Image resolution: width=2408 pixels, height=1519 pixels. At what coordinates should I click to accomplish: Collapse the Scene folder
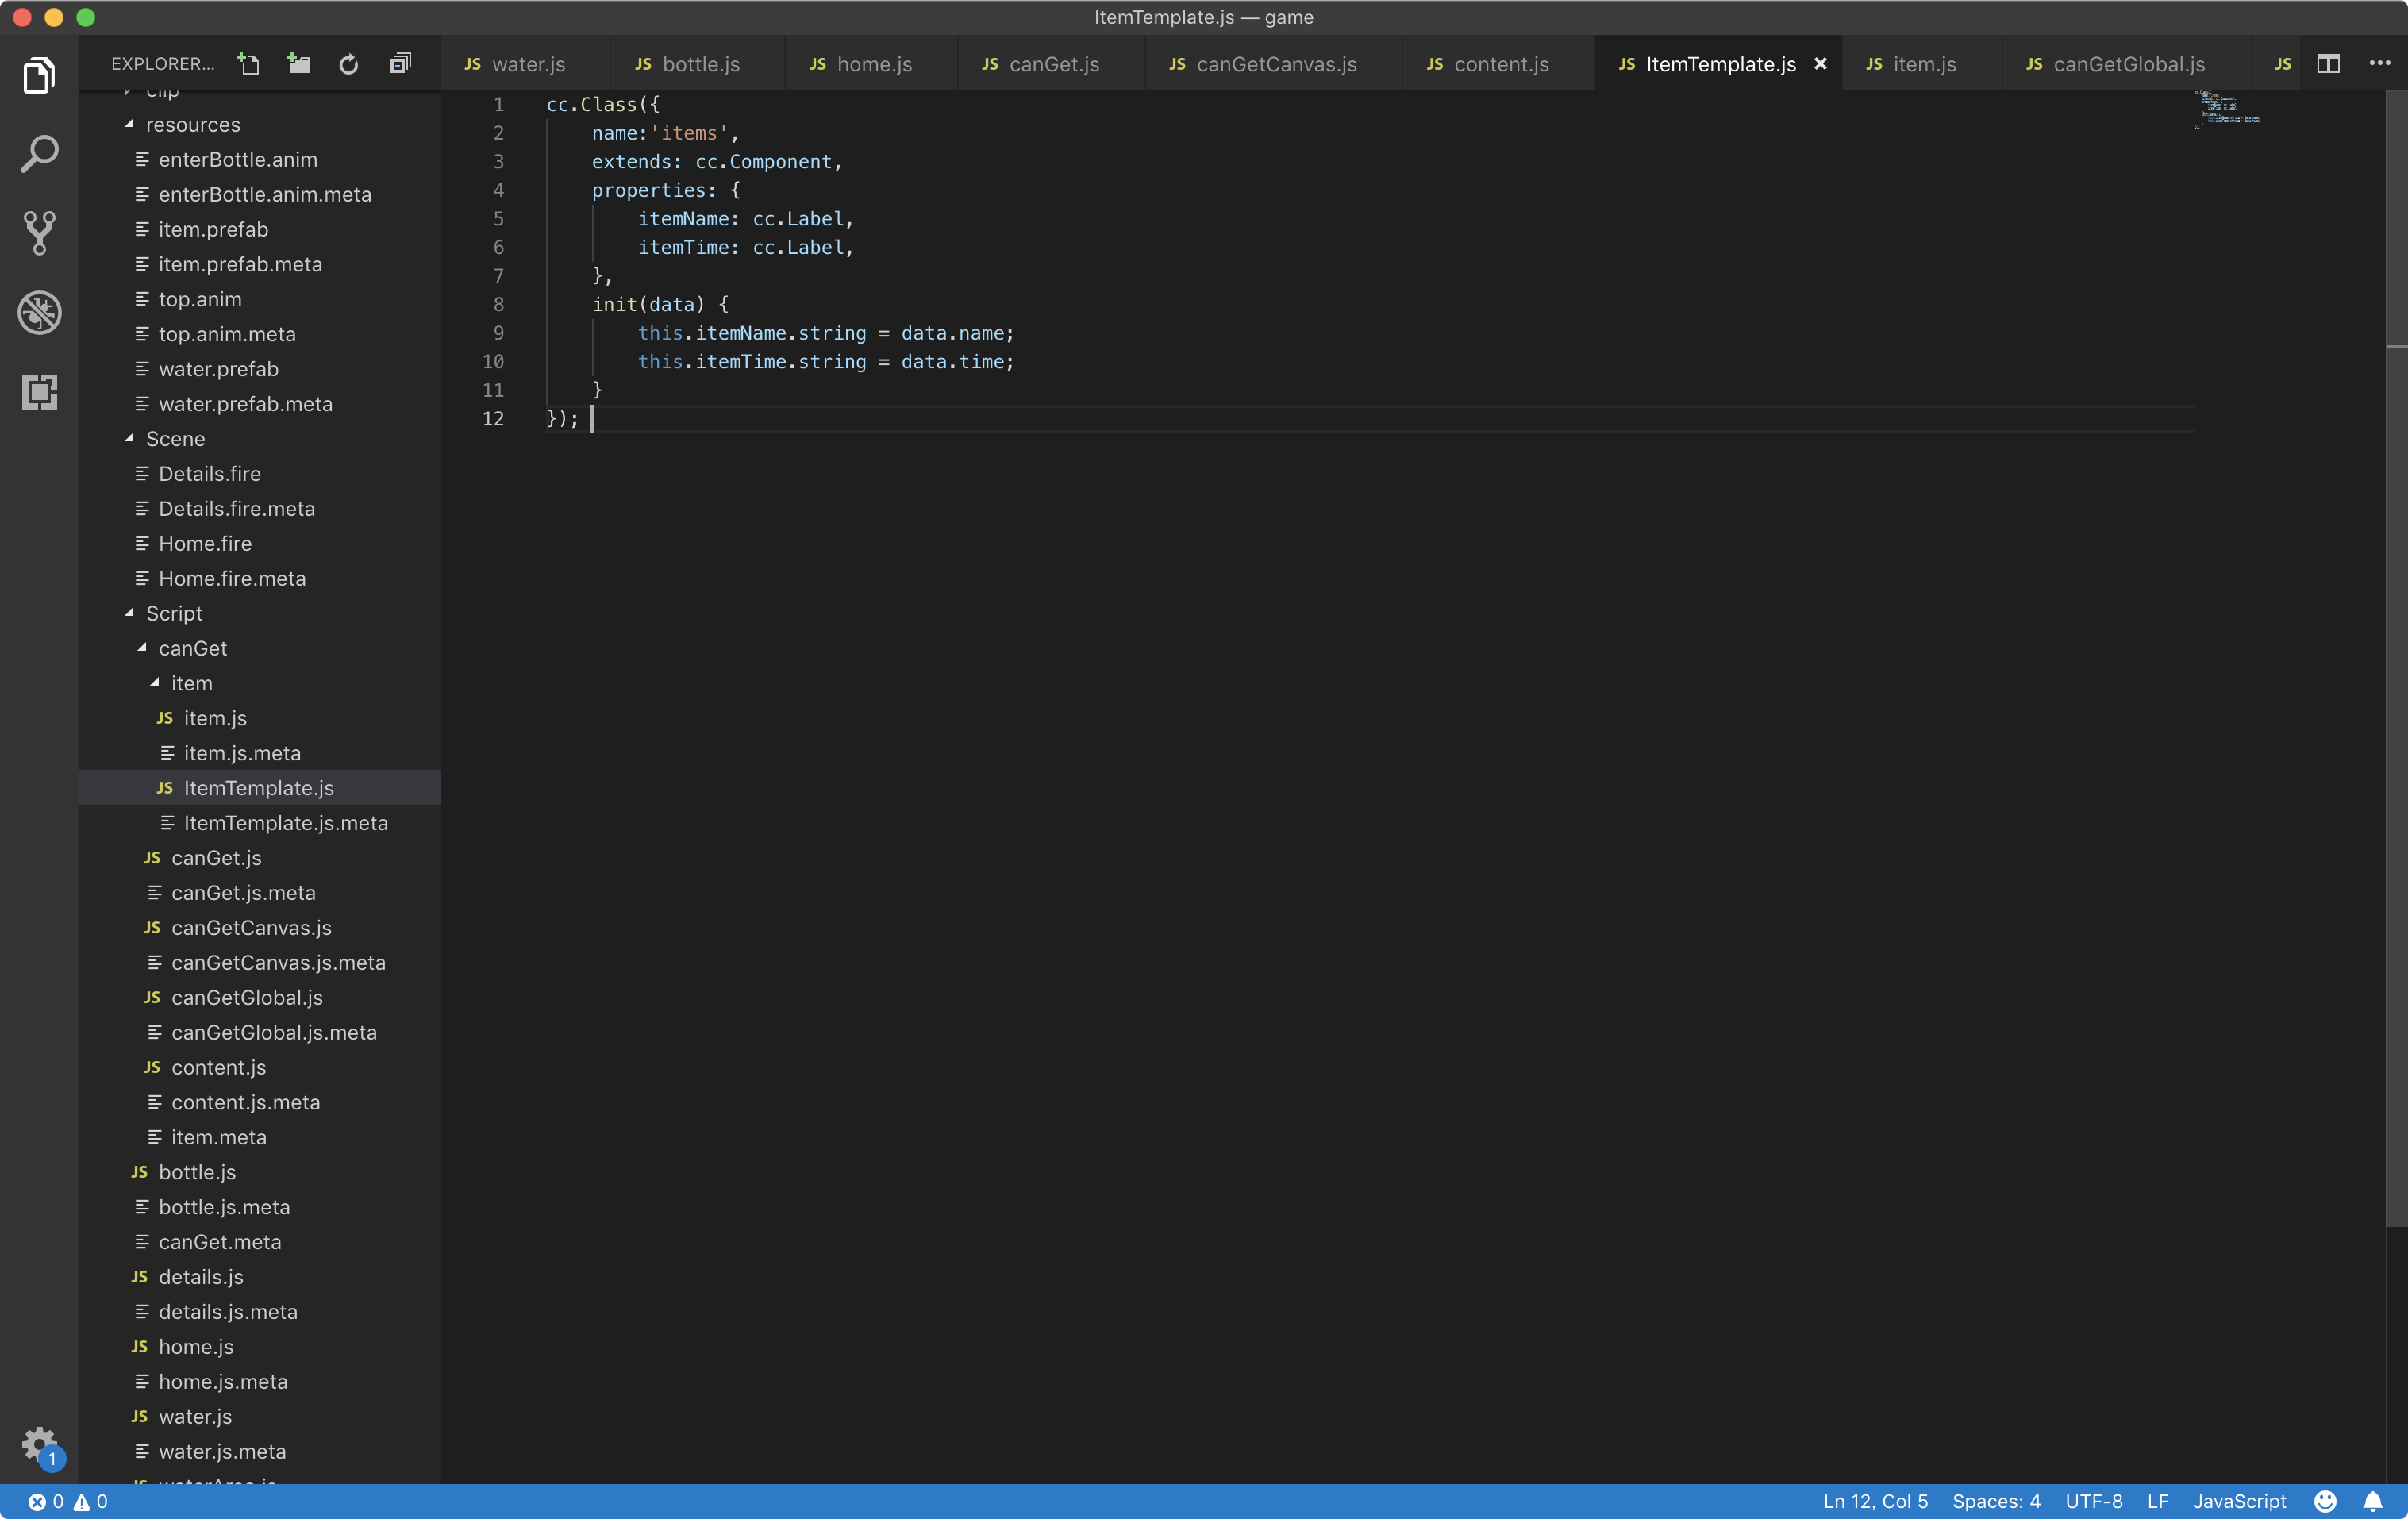[x=130, y=438]
